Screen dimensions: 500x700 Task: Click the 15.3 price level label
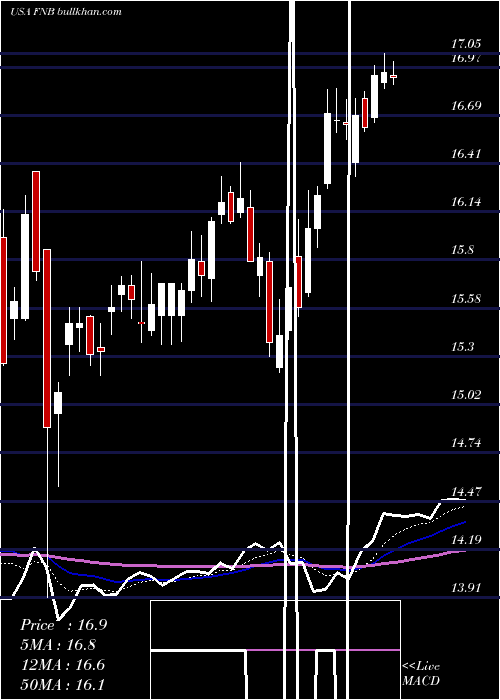(x=462, y=346)
